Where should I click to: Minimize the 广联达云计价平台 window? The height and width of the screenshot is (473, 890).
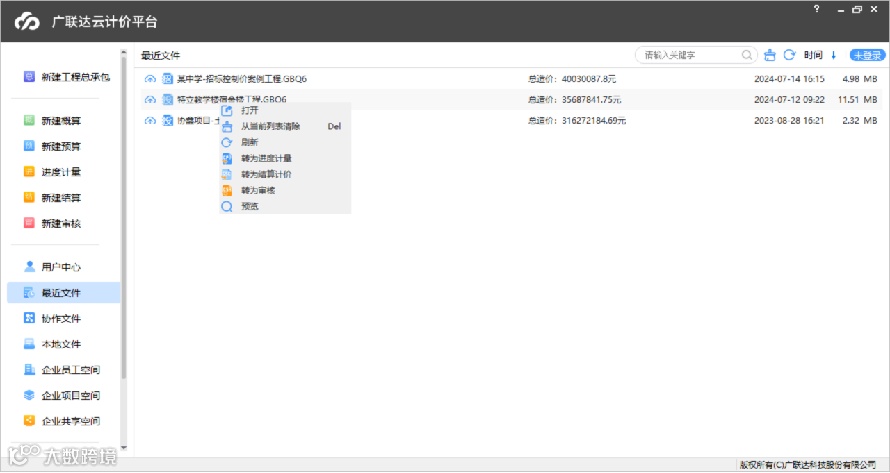841,10
